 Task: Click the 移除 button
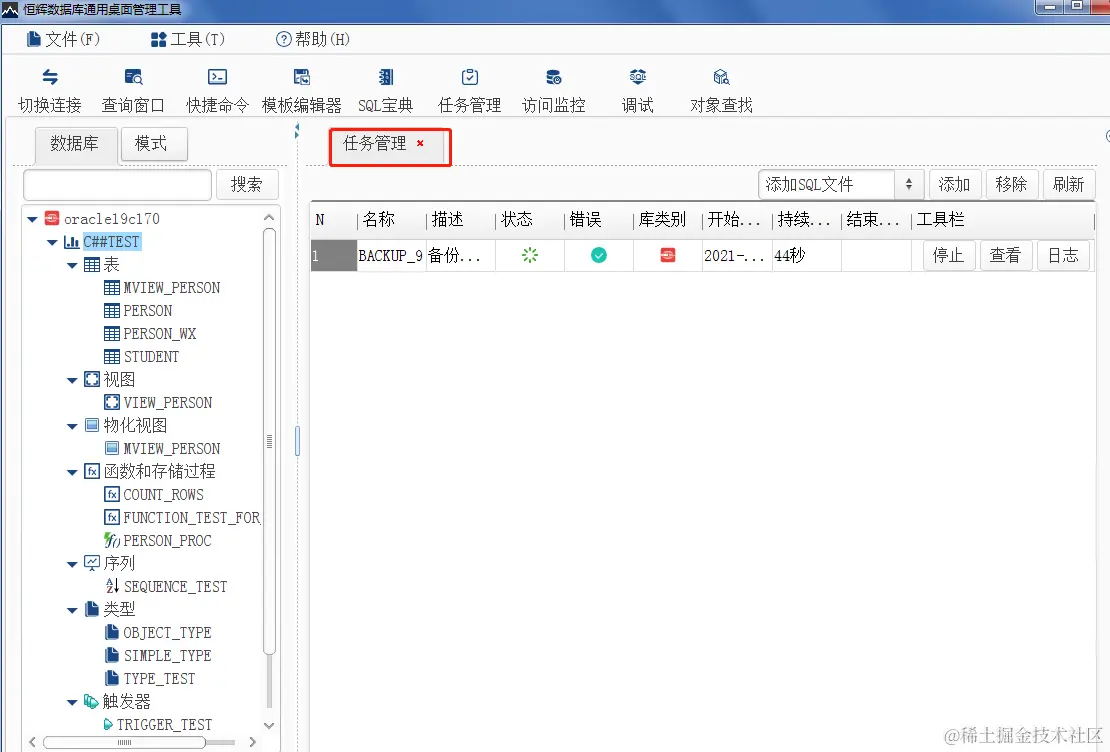coord(1011,184)
